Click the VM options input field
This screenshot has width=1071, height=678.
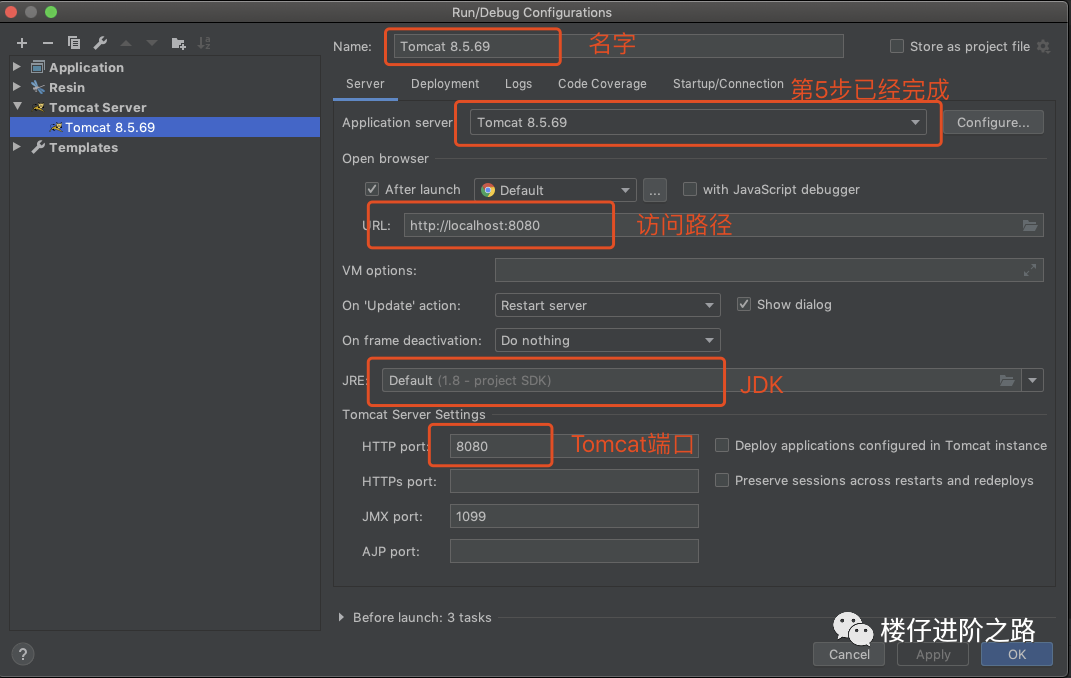click(769, 270)
